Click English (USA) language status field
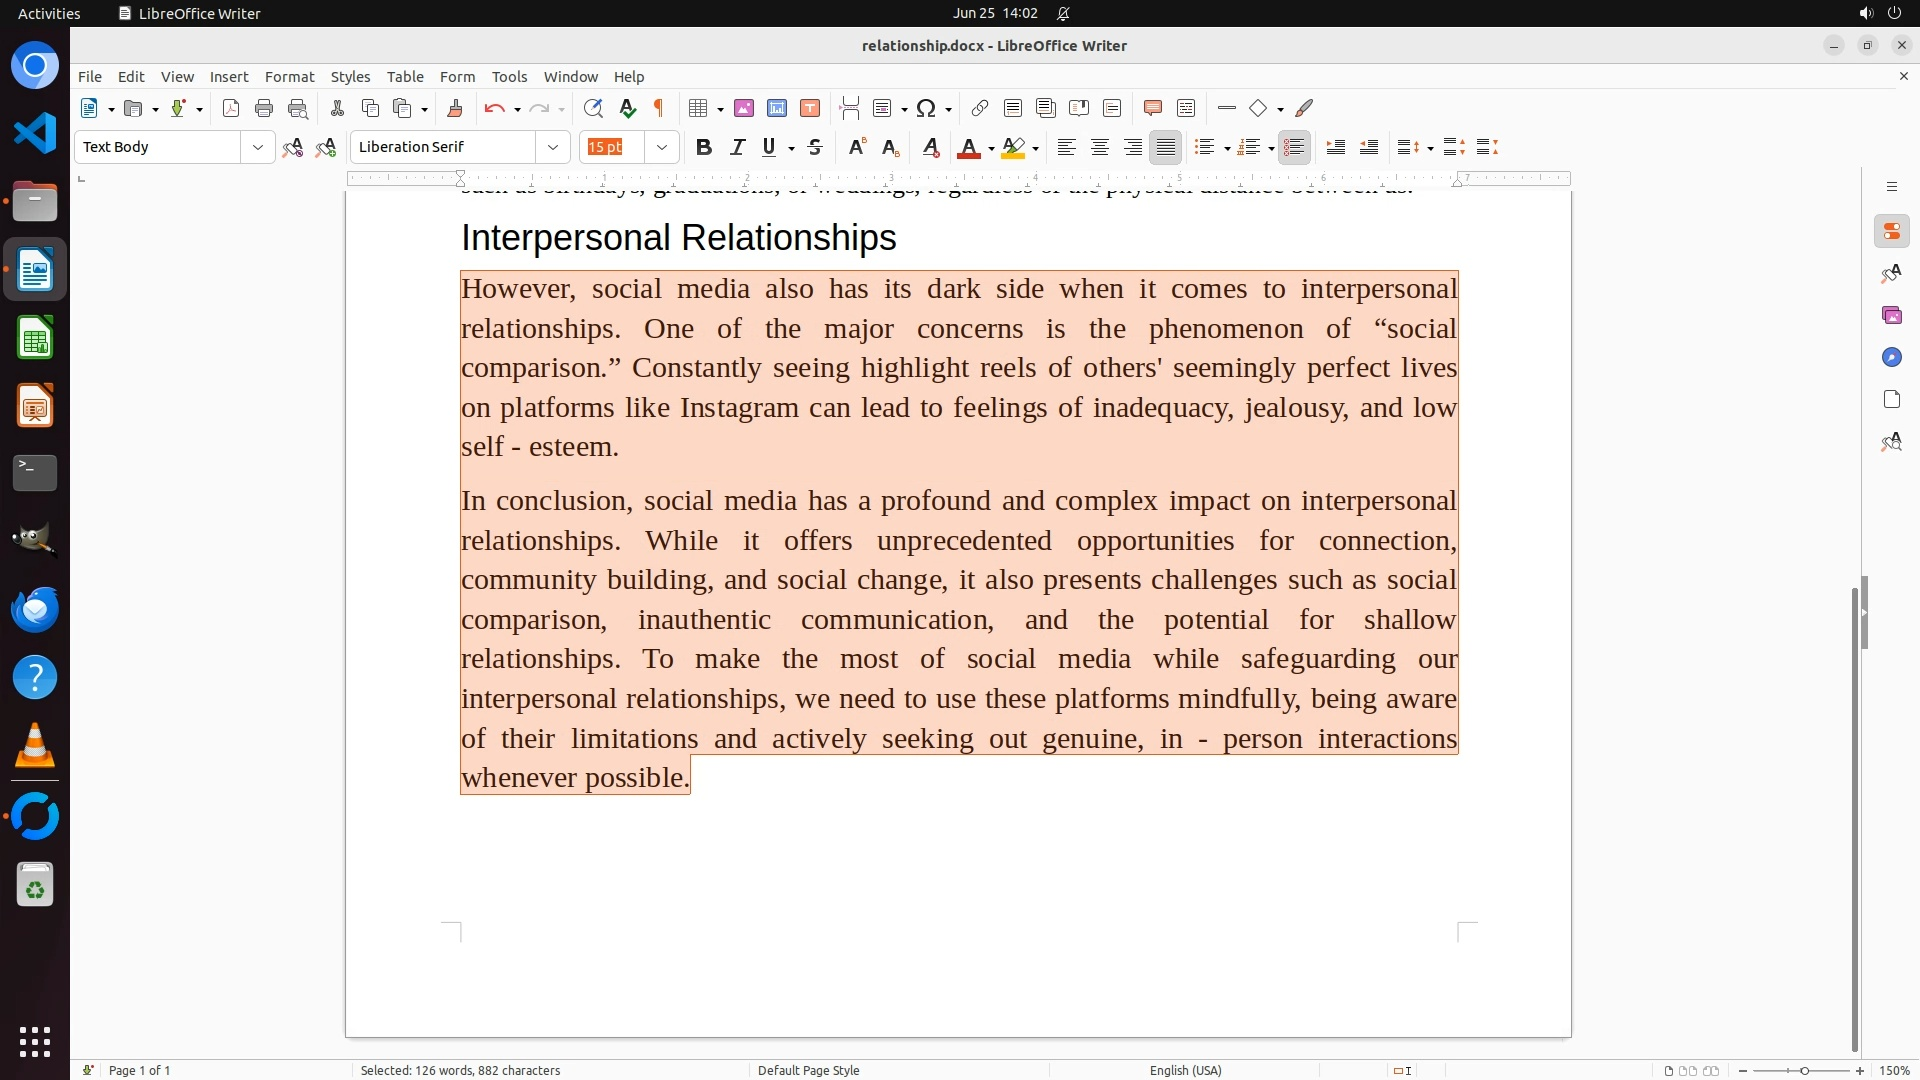 point(1185,1070)
